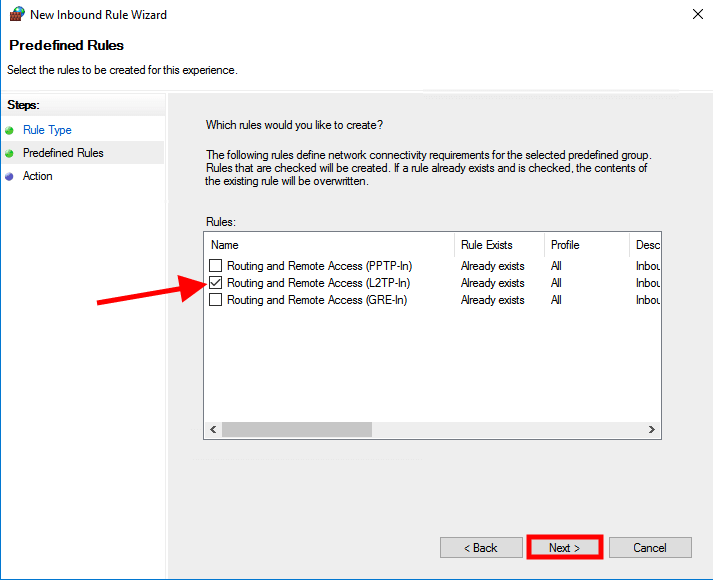This screenshot has height=580, width=713.
Task: Tick the GRE-In rule checkbox
Action: (x=216, y=300)
